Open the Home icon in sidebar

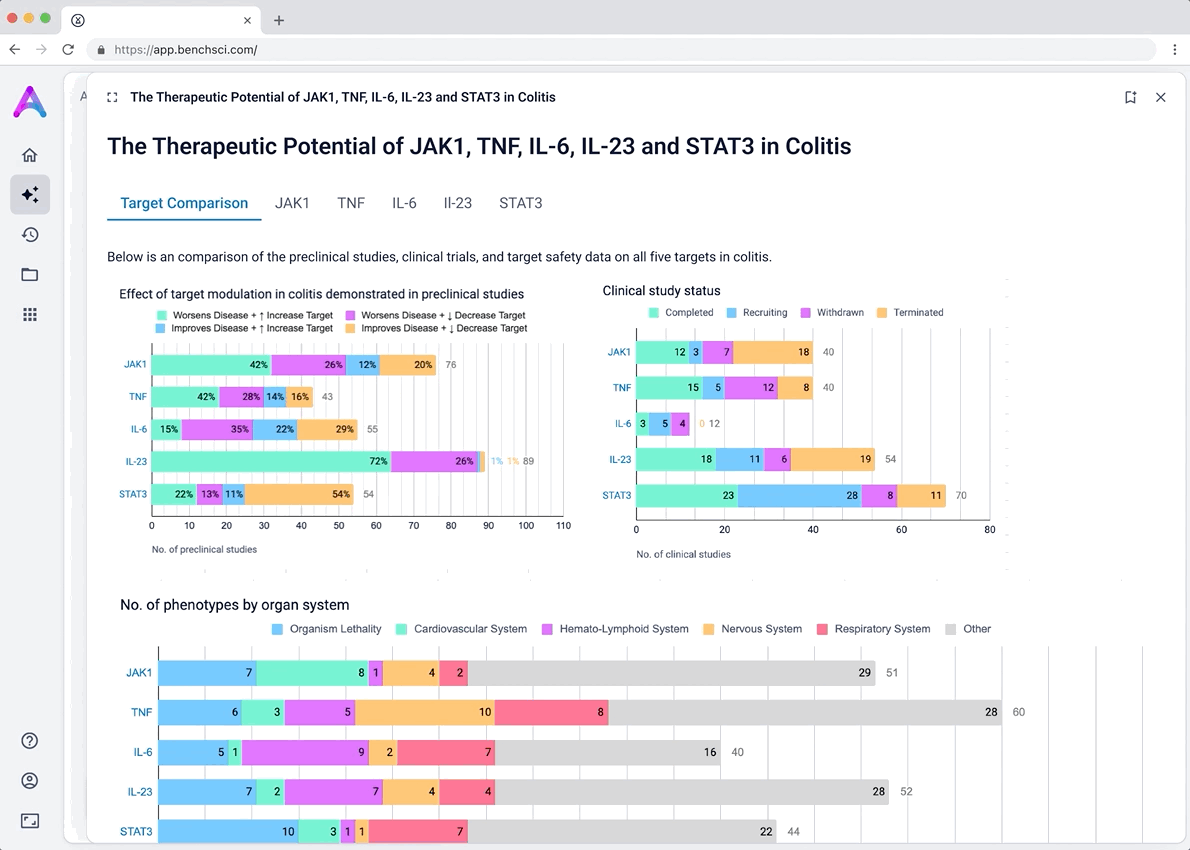point(30,155)
